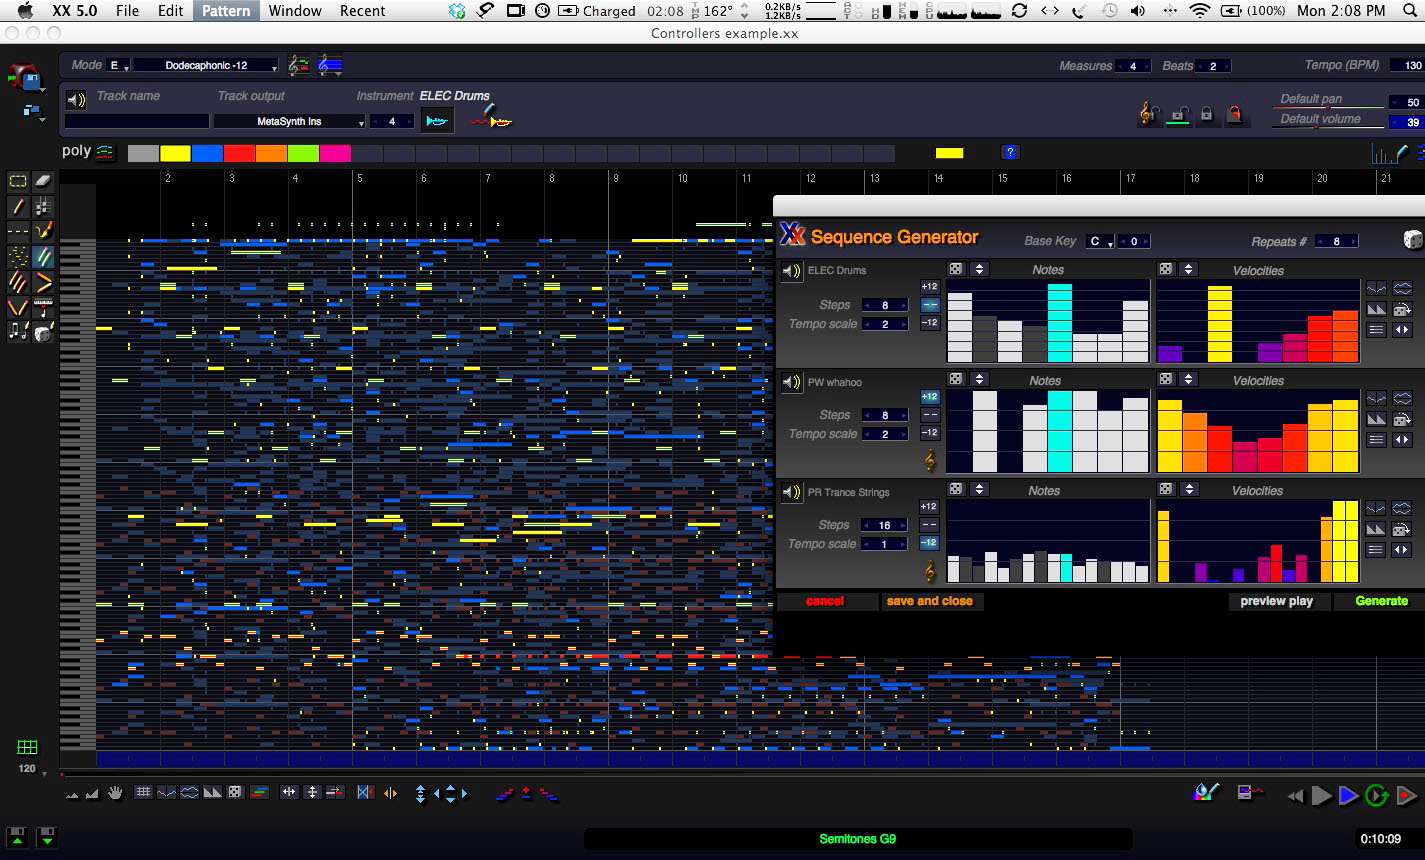Open the ELEC Drums Notes up-down popup
1425x860 pixels.
tap(979, 269)
